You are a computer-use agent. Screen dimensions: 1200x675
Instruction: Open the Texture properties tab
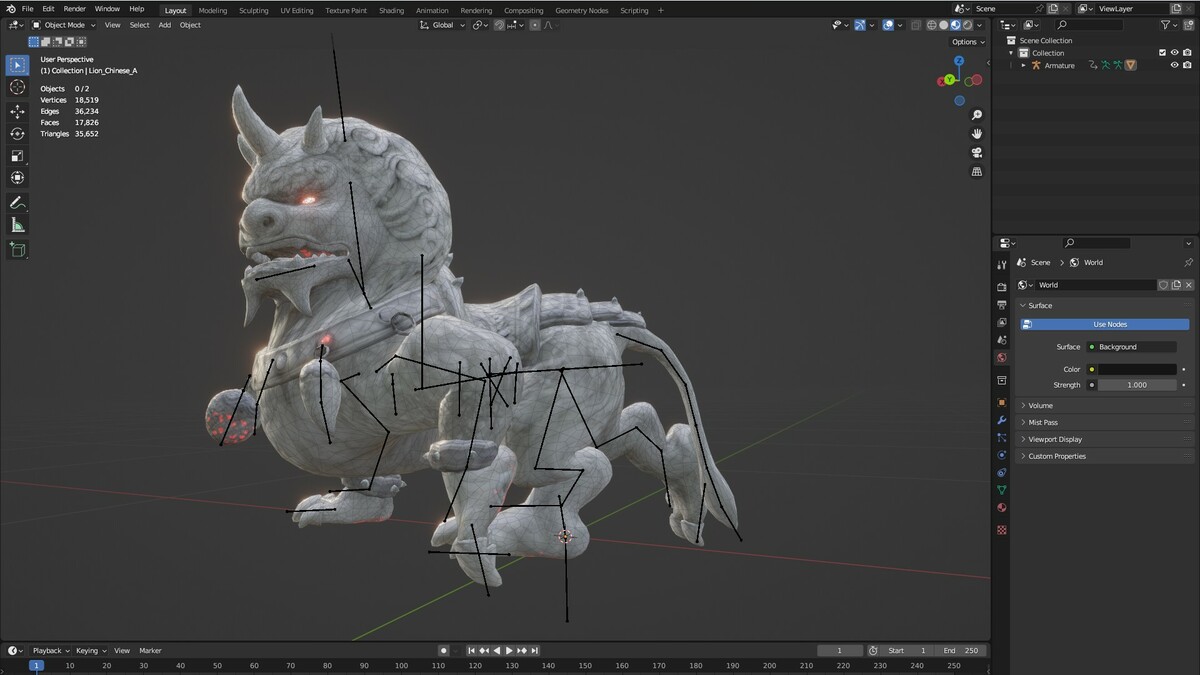pos(1002,530)
